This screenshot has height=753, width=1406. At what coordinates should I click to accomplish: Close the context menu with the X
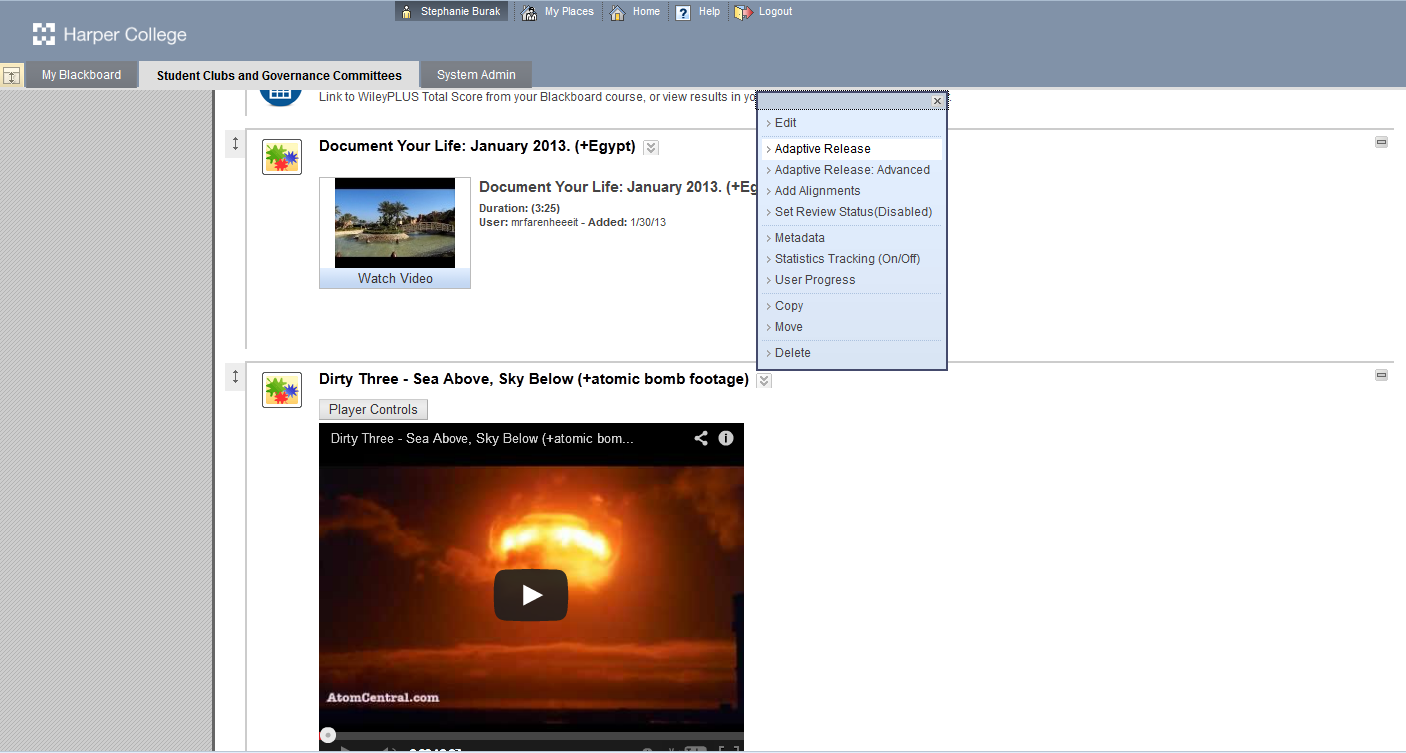(x=937, y=101)
